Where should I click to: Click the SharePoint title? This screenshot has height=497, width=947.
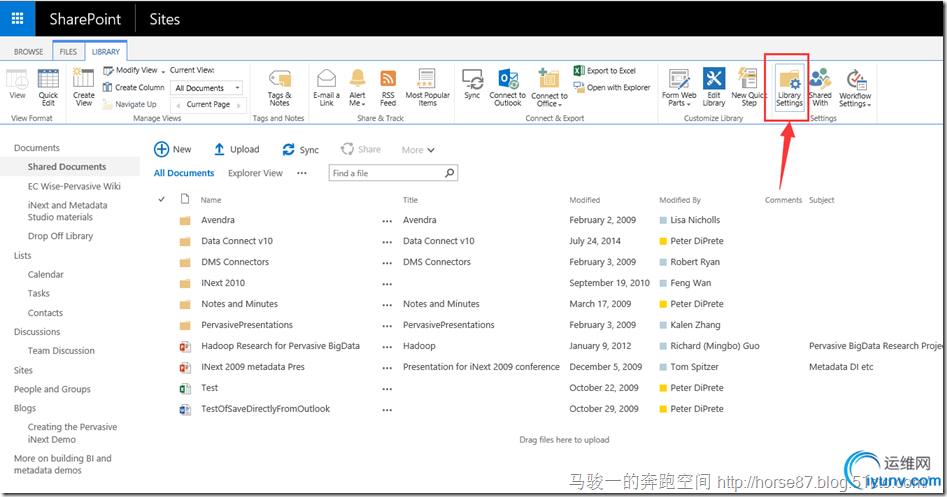[85, 19]
